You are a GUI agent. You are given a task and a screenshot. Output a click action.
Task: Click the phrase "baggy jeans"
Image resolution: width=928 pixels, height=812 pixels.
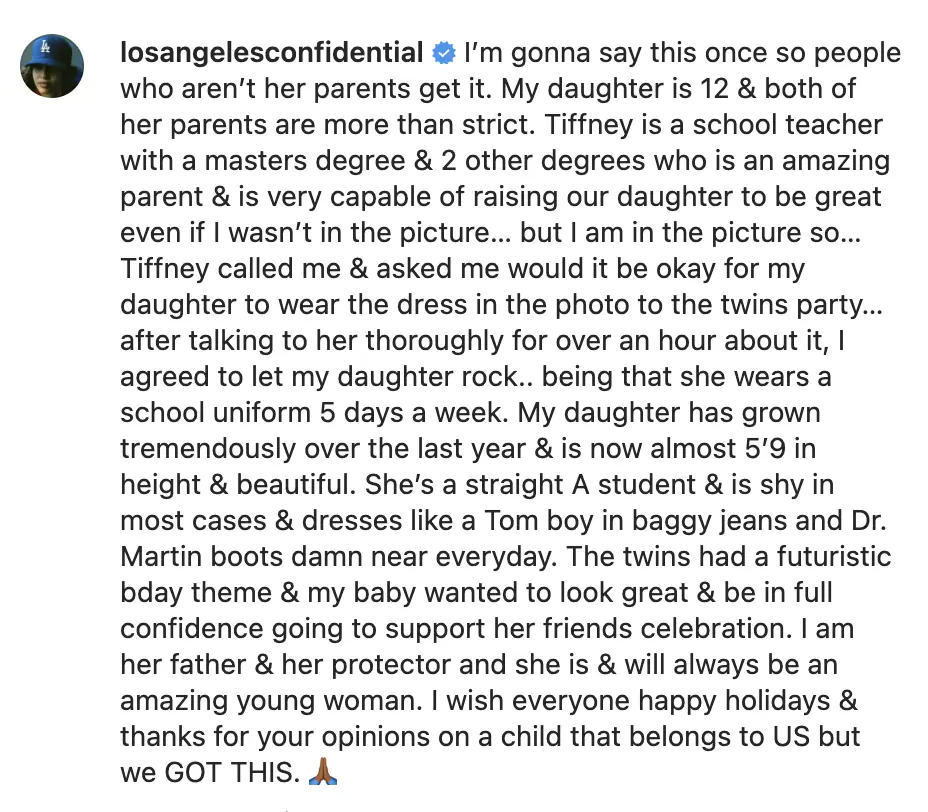758,521
